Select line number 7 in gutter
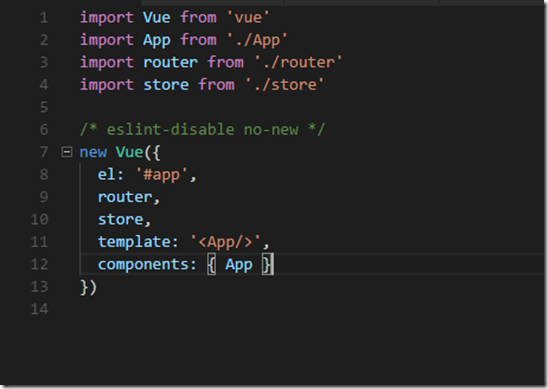This screenshot has width=548, height=389. click(x=44, y=152)
